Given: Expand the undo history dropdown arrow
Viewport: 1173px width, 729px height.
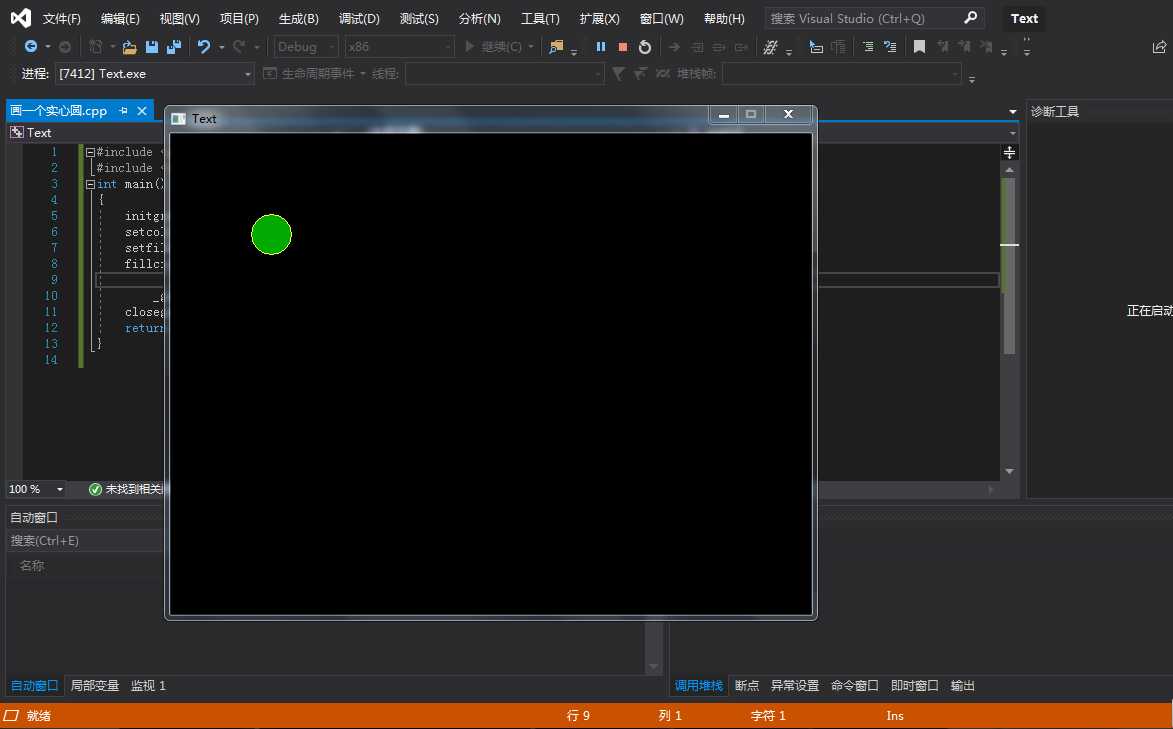Looking at the screenshot, I should [221, 47].
